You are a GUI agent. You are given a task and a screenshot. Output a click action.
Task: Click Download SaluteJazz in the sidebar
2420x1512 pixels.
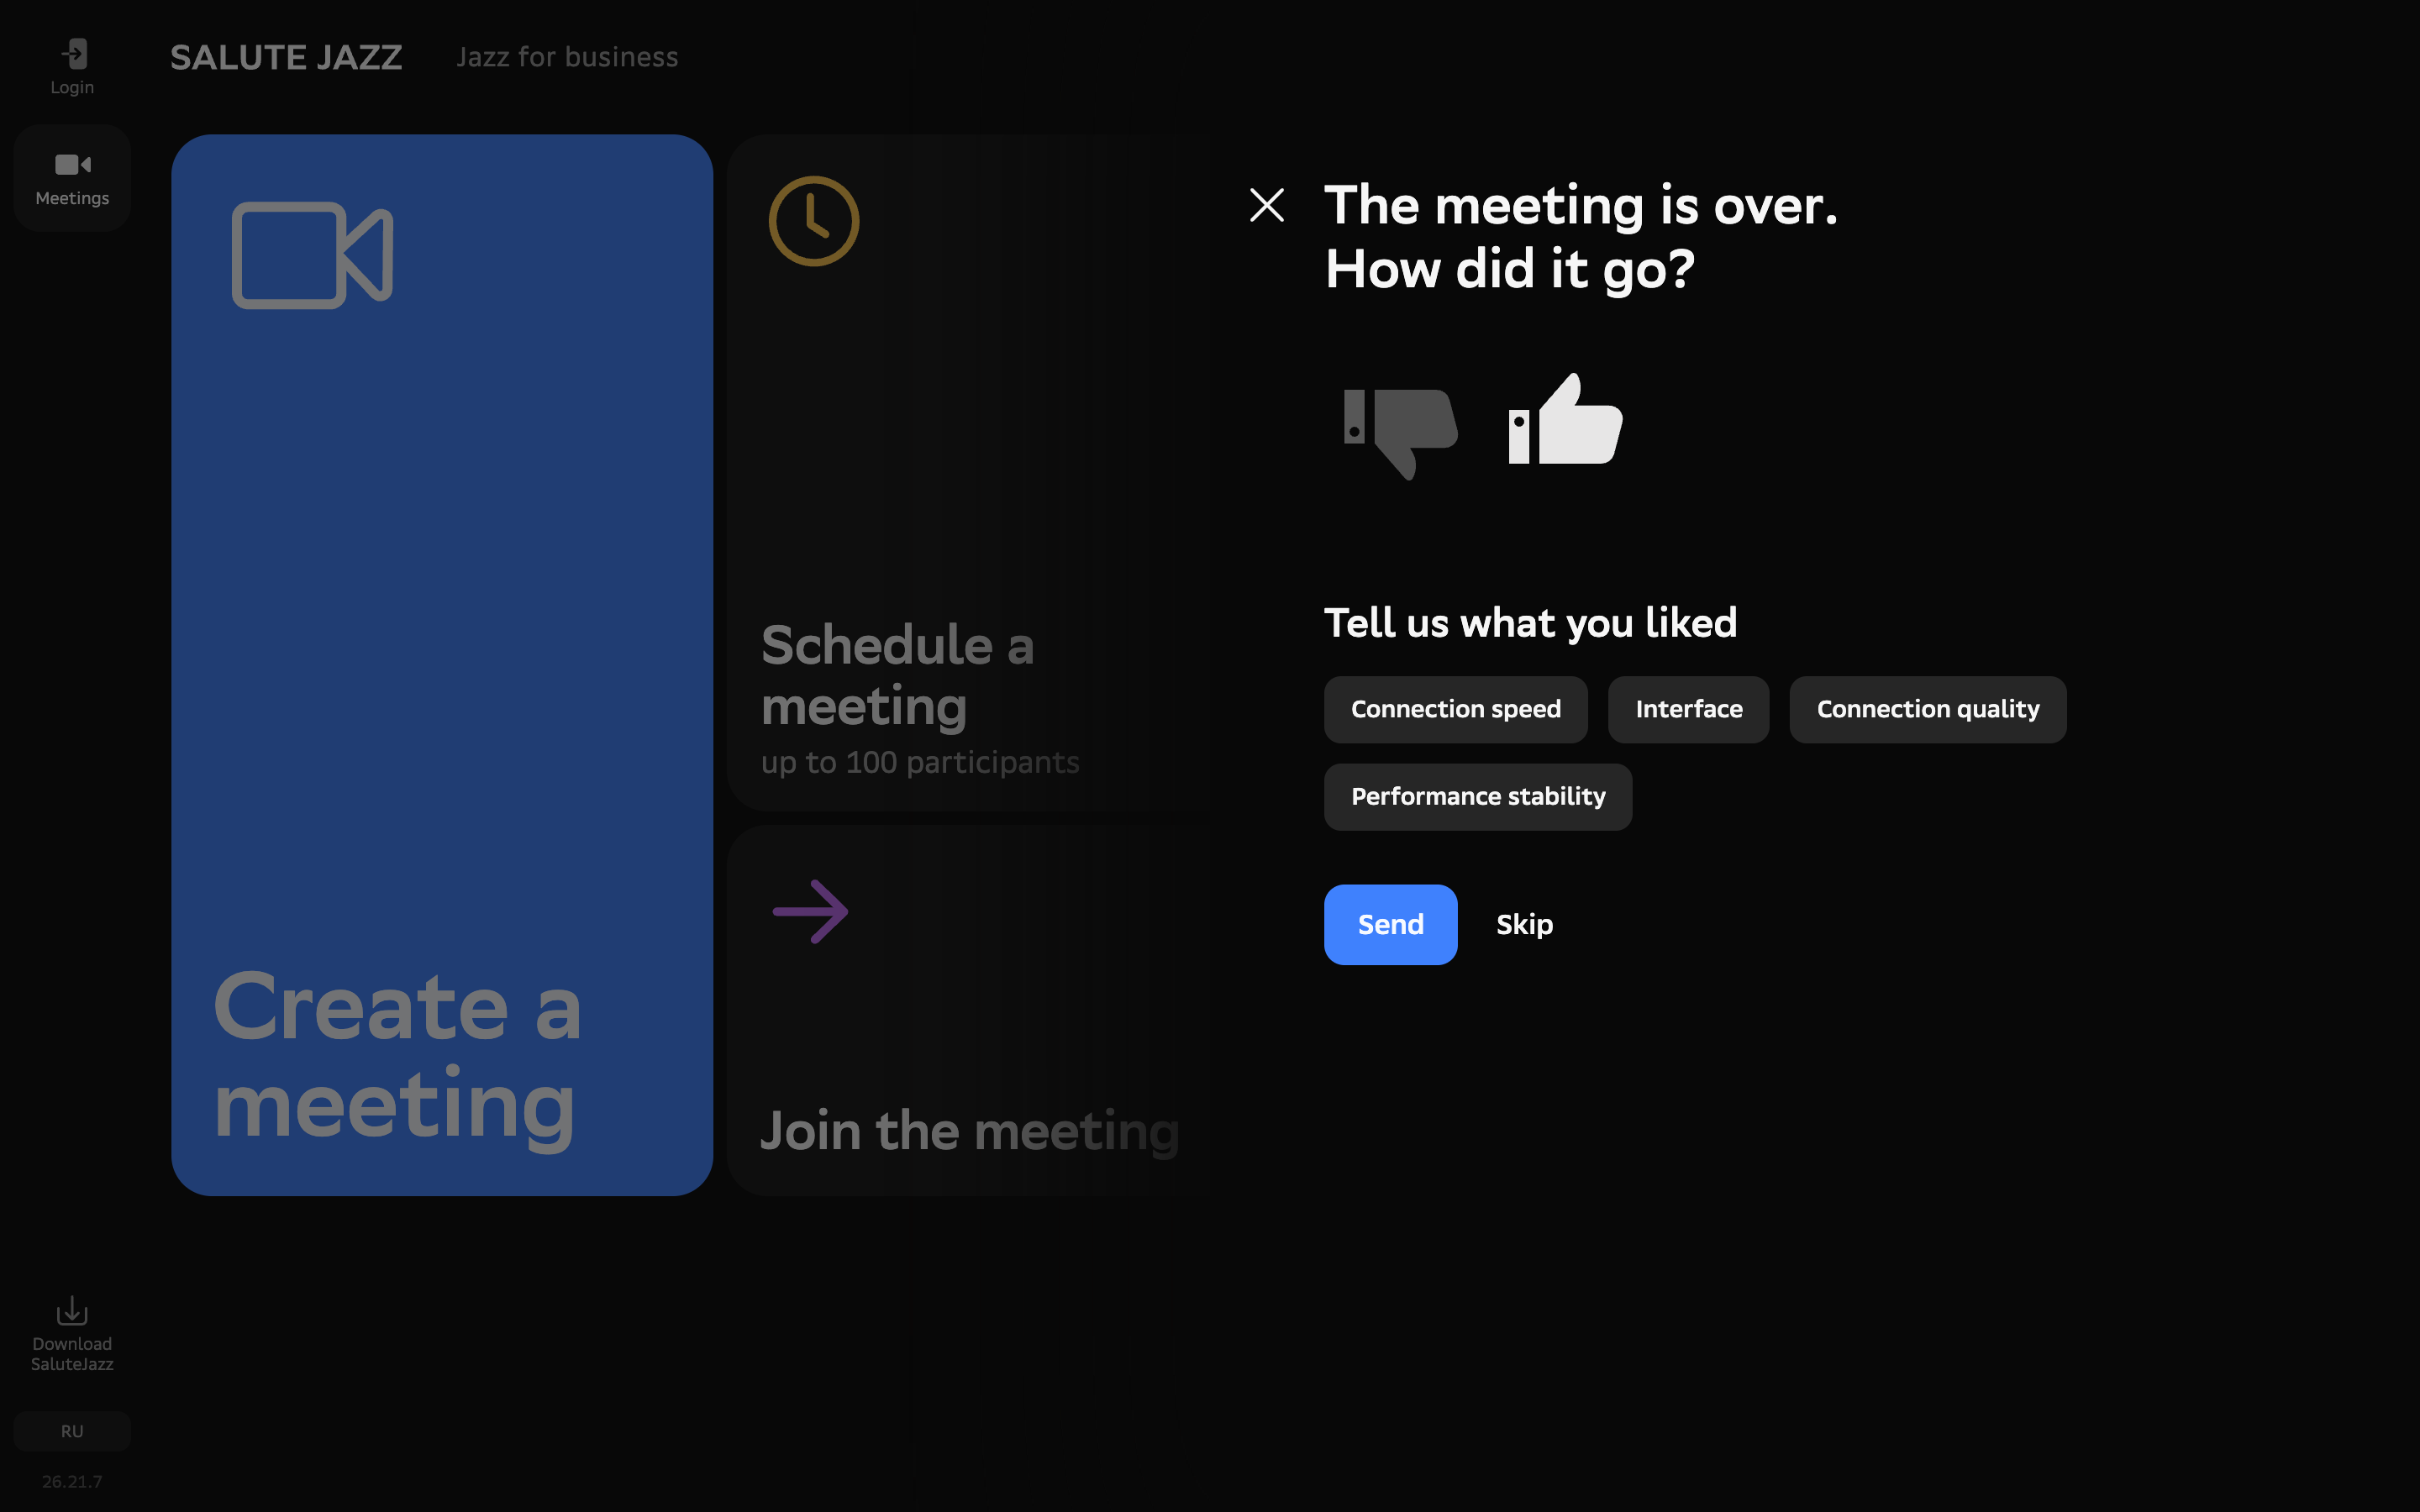(72, 1335)
